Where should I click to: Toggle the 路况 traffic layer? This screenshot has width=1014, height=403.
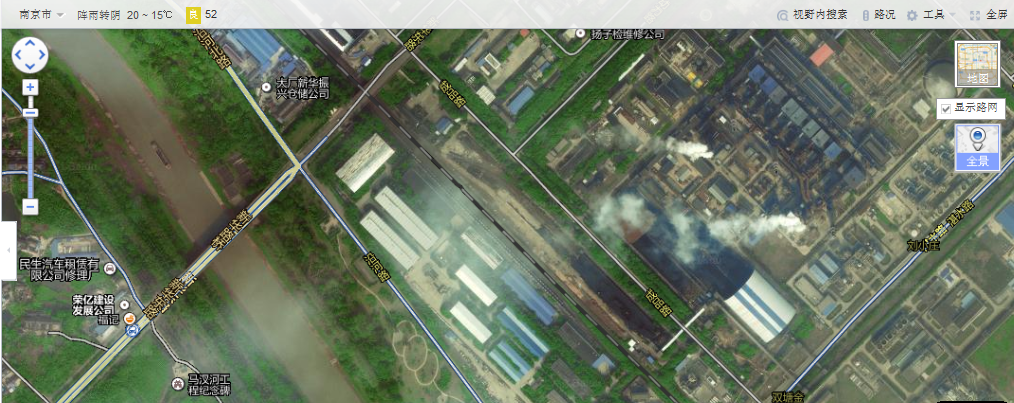[x=878, y=15]
